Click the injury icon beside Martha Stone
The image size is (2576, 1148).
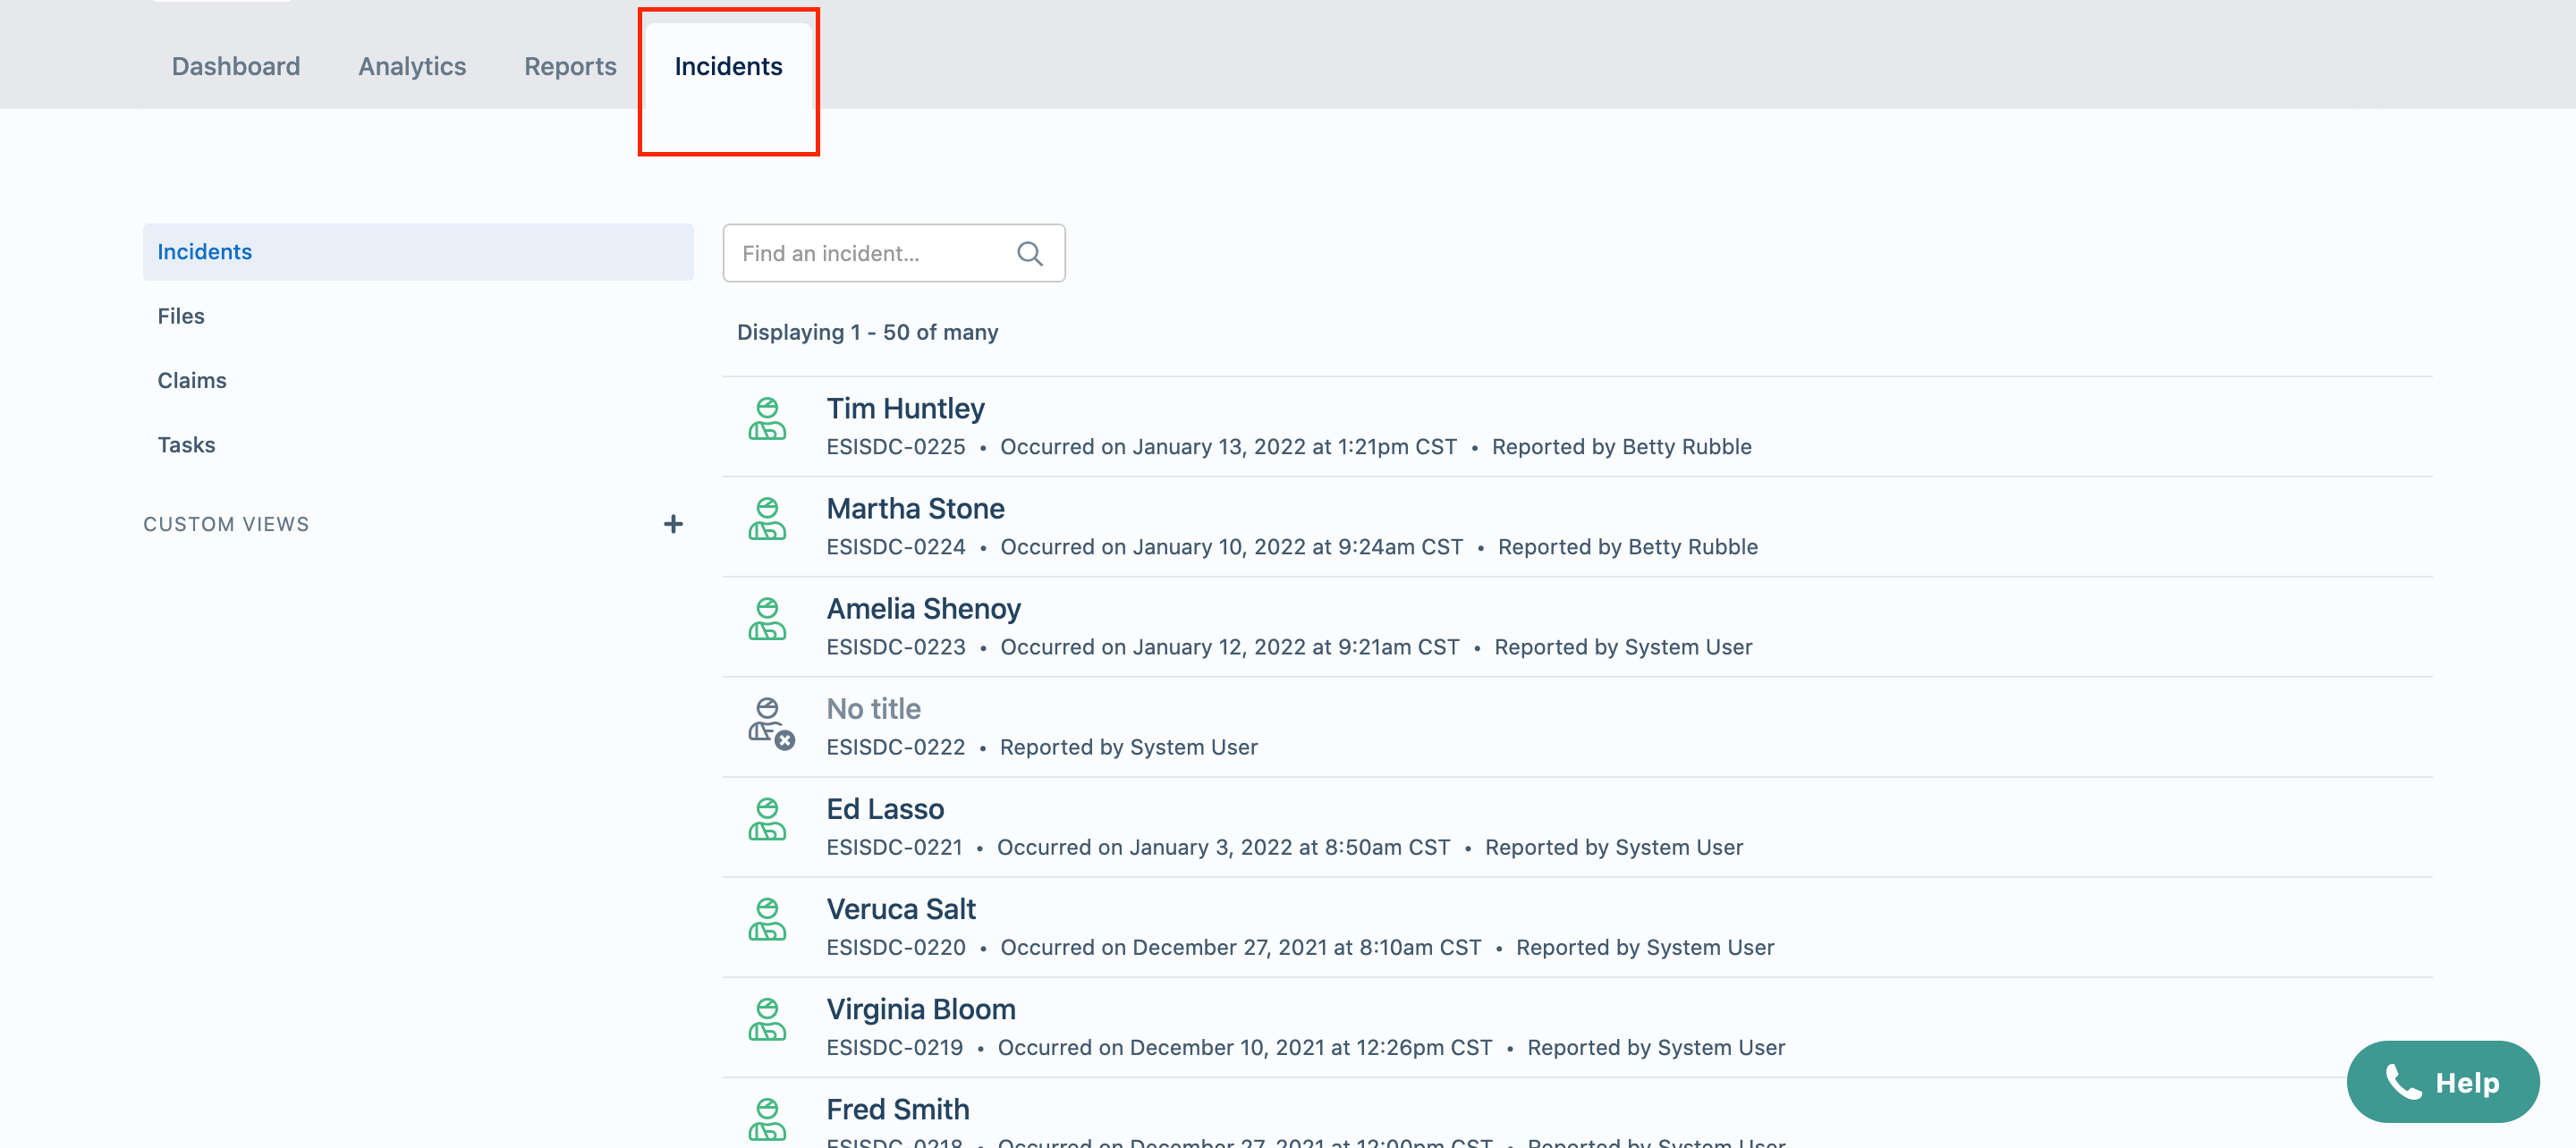pos(767,519)
